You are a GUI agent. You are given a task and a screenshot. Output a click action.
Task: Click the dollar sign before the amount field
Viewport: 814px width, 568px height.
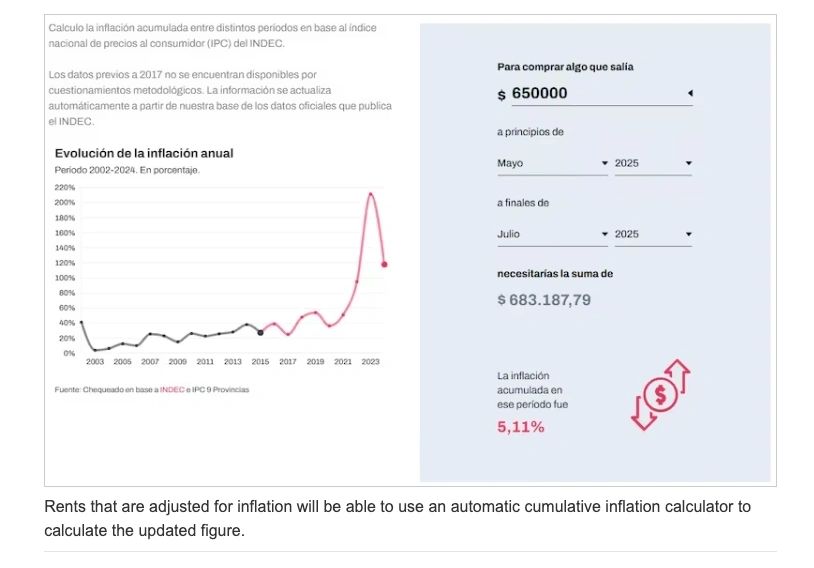click(x=502, y=95)
